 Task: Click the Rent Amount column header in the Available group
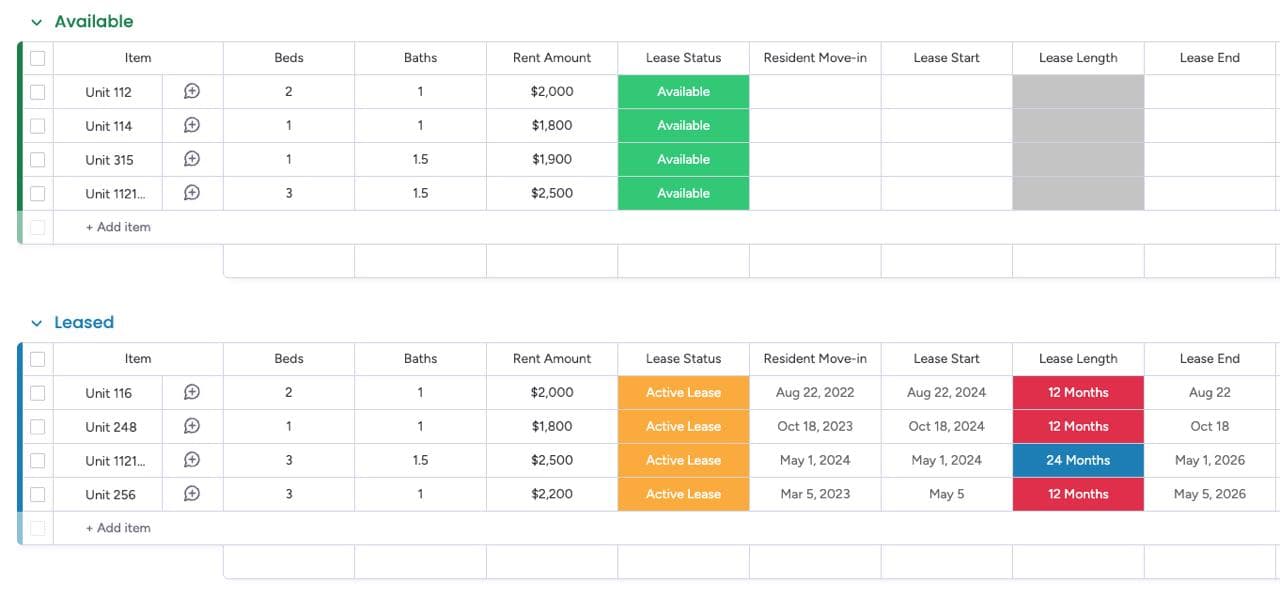tap(552, 58)
